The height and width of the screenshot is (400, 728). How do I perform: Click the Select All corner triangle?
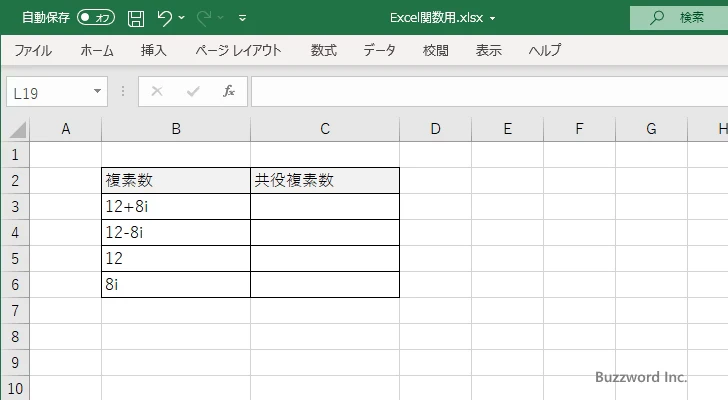tap(16, 129)
